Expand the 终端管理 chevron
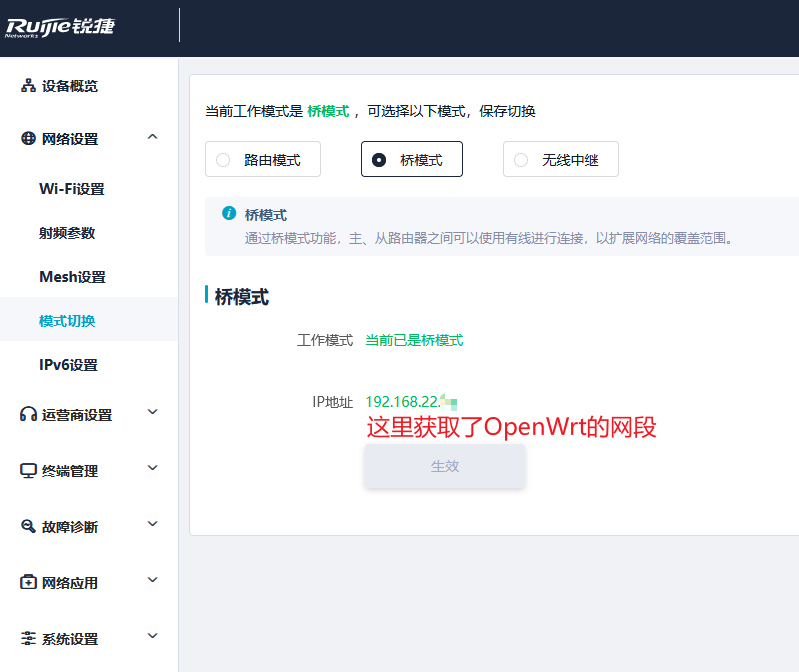Viewport: 799px width, 672px height. click(x=152, y=468)
